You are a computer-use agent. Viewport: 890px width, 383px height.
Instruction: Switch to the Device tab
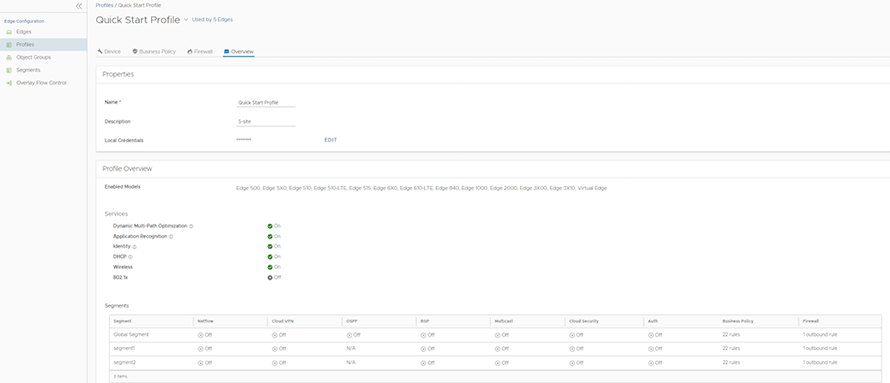tap(109, 52)
